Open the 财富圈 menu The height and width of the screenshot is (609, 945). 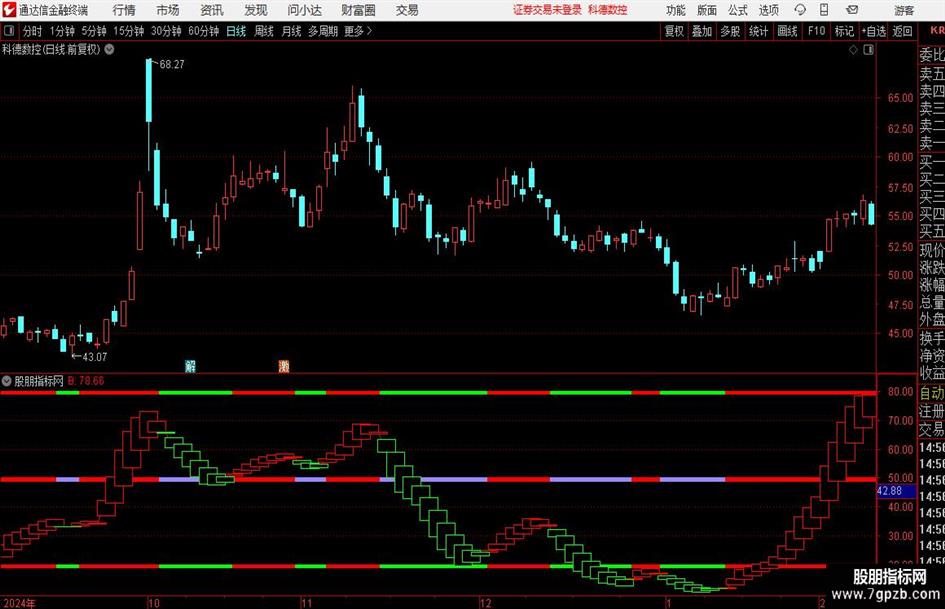click(358, 10)
